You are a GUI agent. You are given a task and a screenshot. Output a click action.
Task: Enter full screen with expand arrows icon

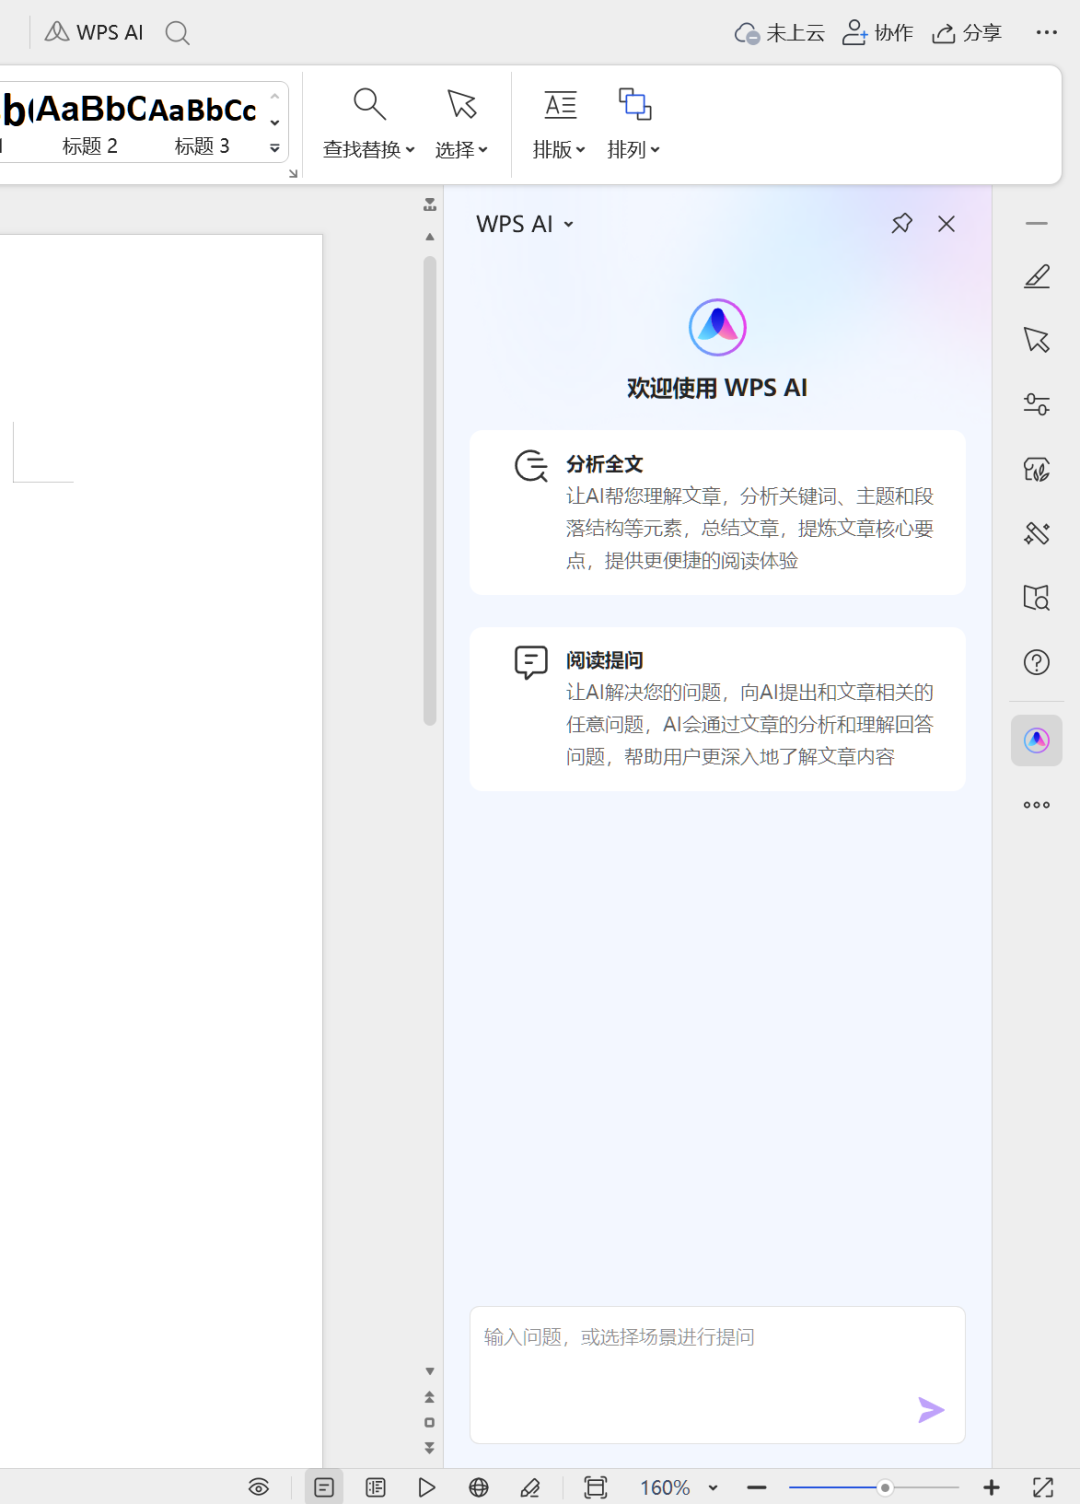[x=1044, y=1488]
